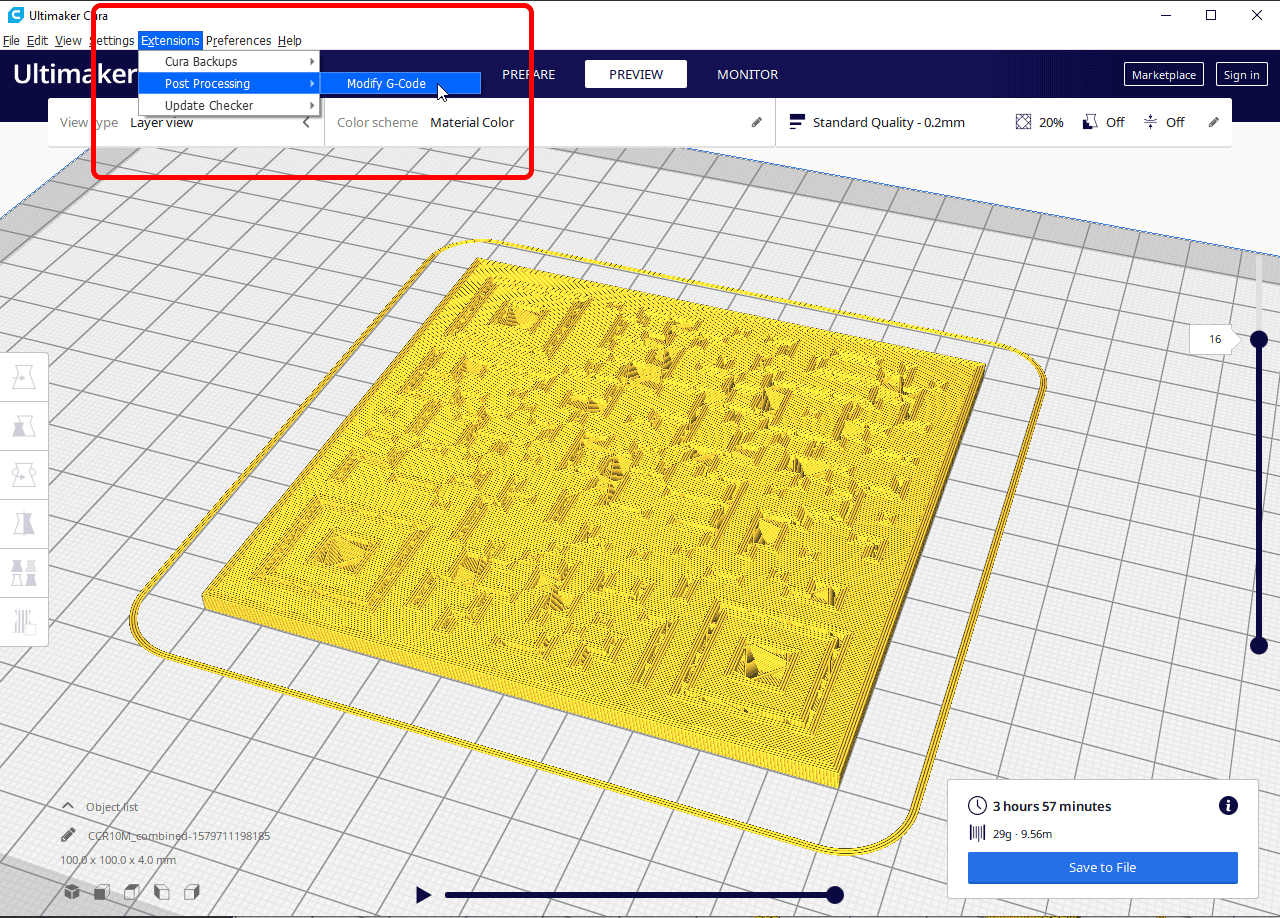Play the layer simulation
1280x918 pixels.
pos(423,895)
